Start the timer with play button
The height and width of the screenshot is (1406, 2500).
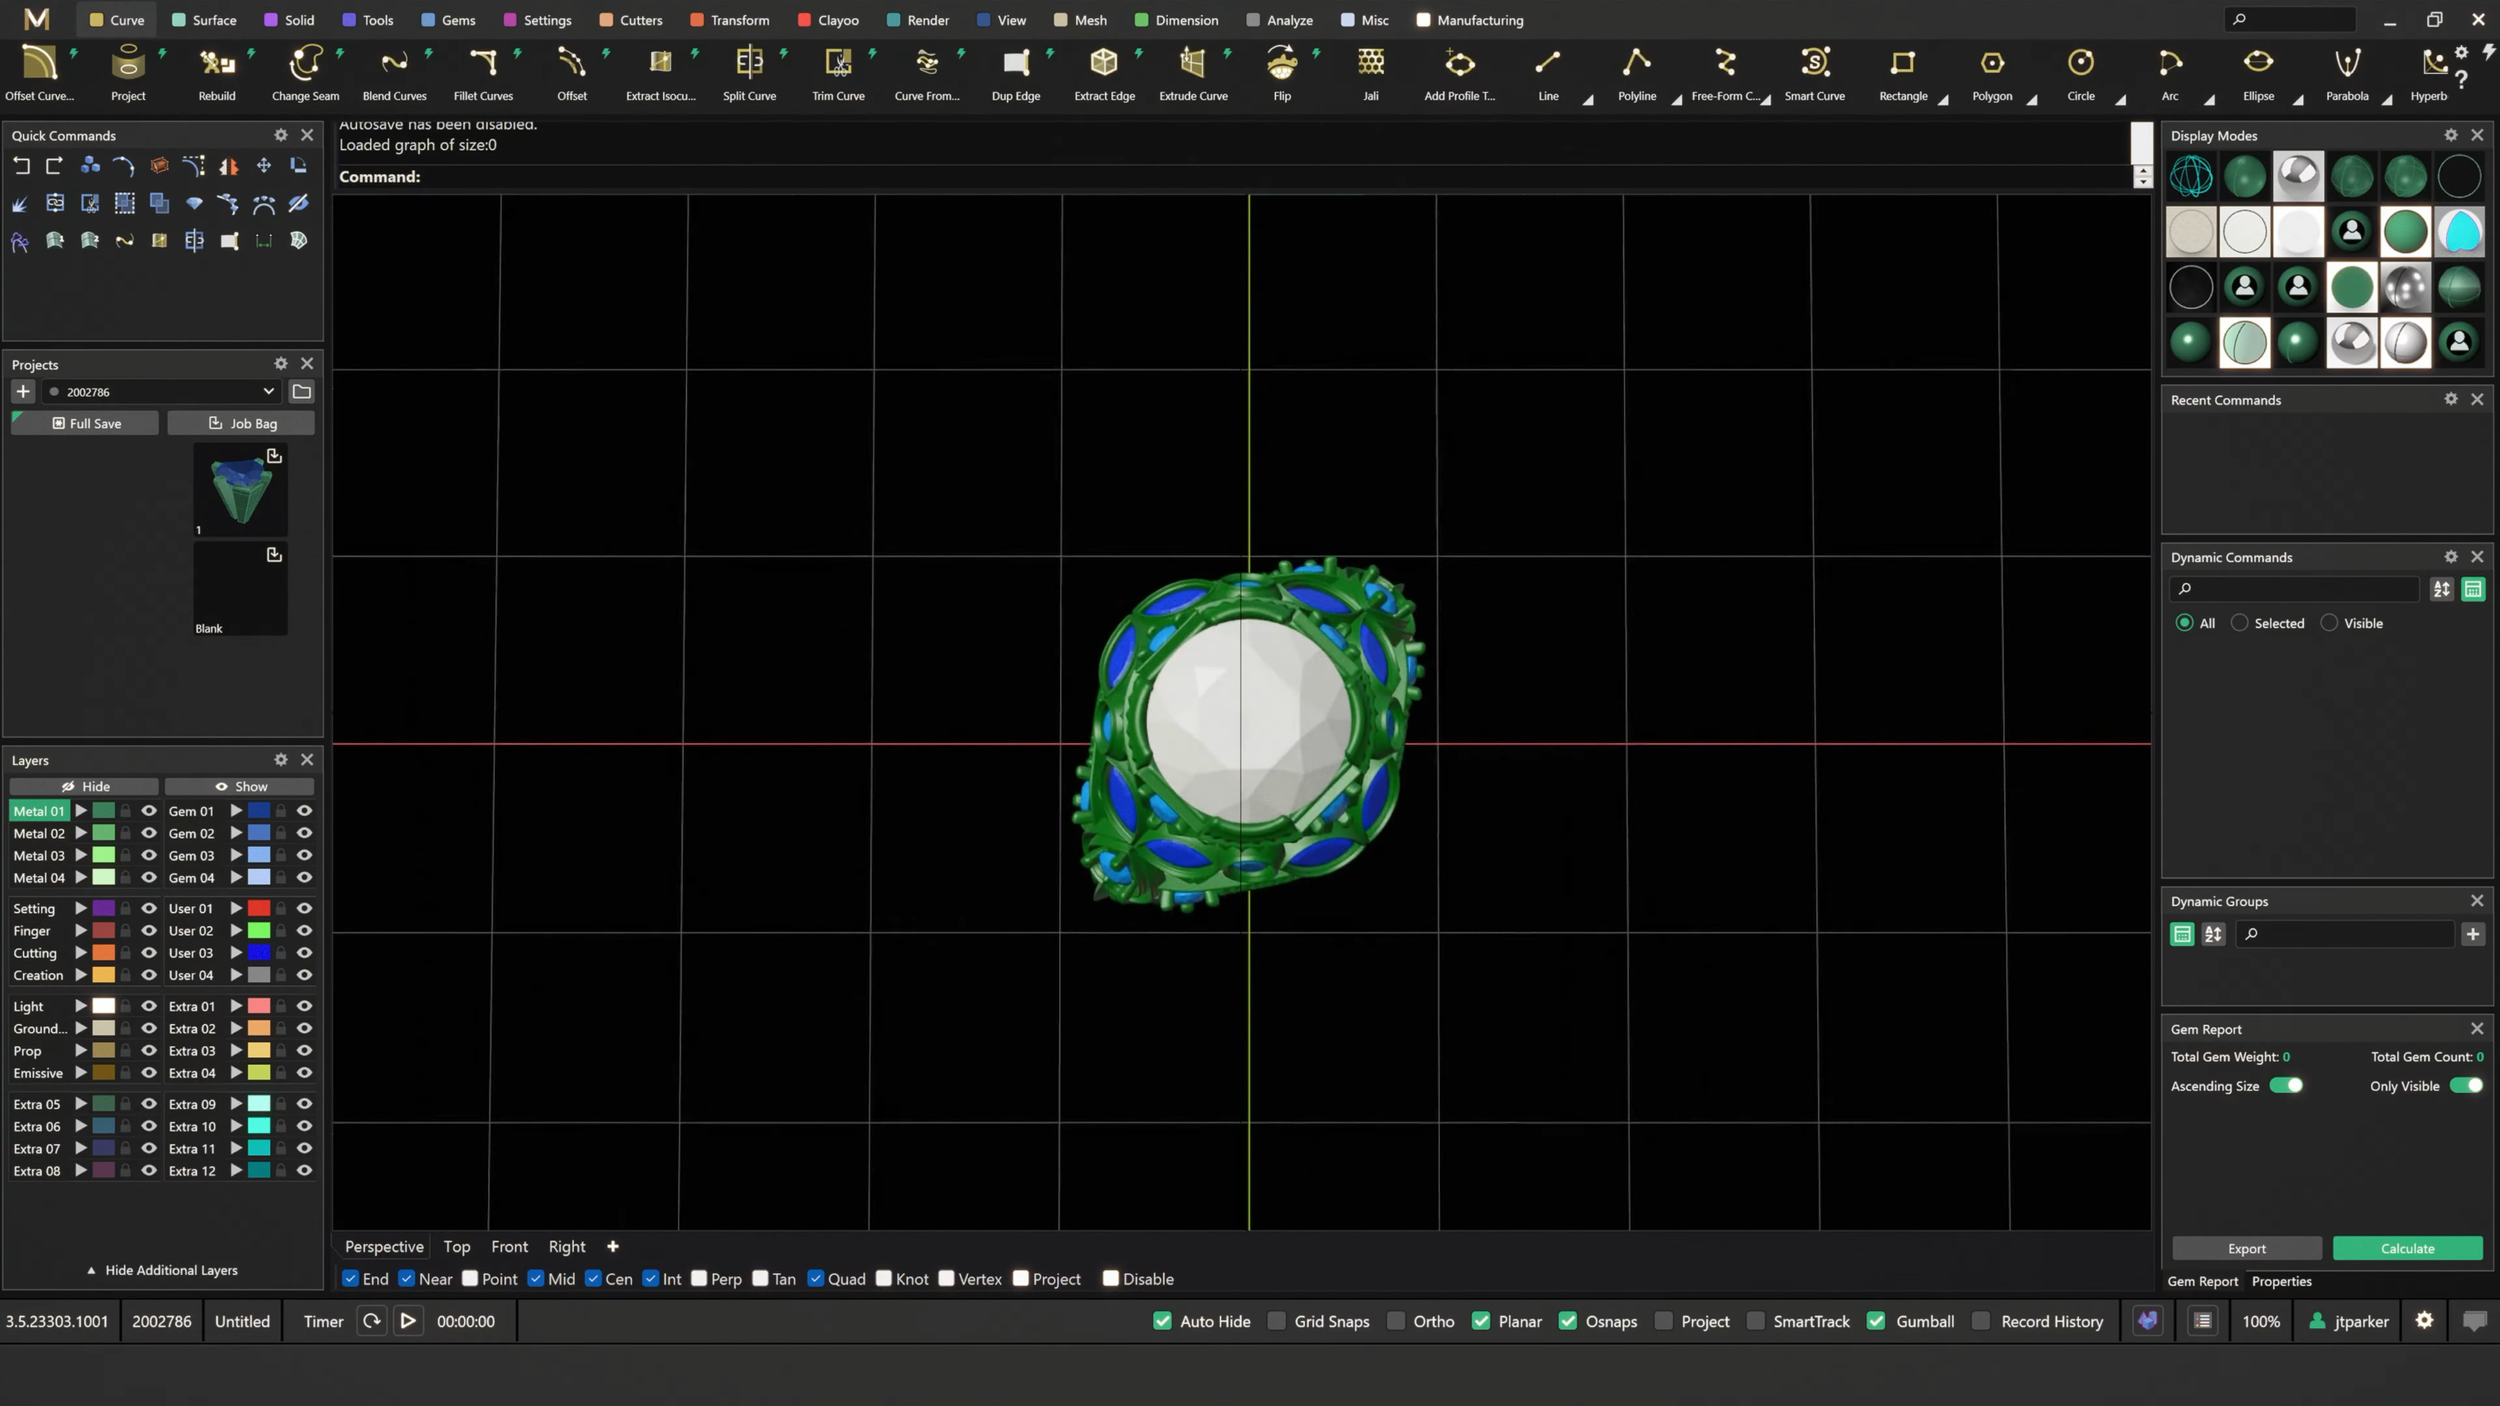click(x=408, y=1321)
